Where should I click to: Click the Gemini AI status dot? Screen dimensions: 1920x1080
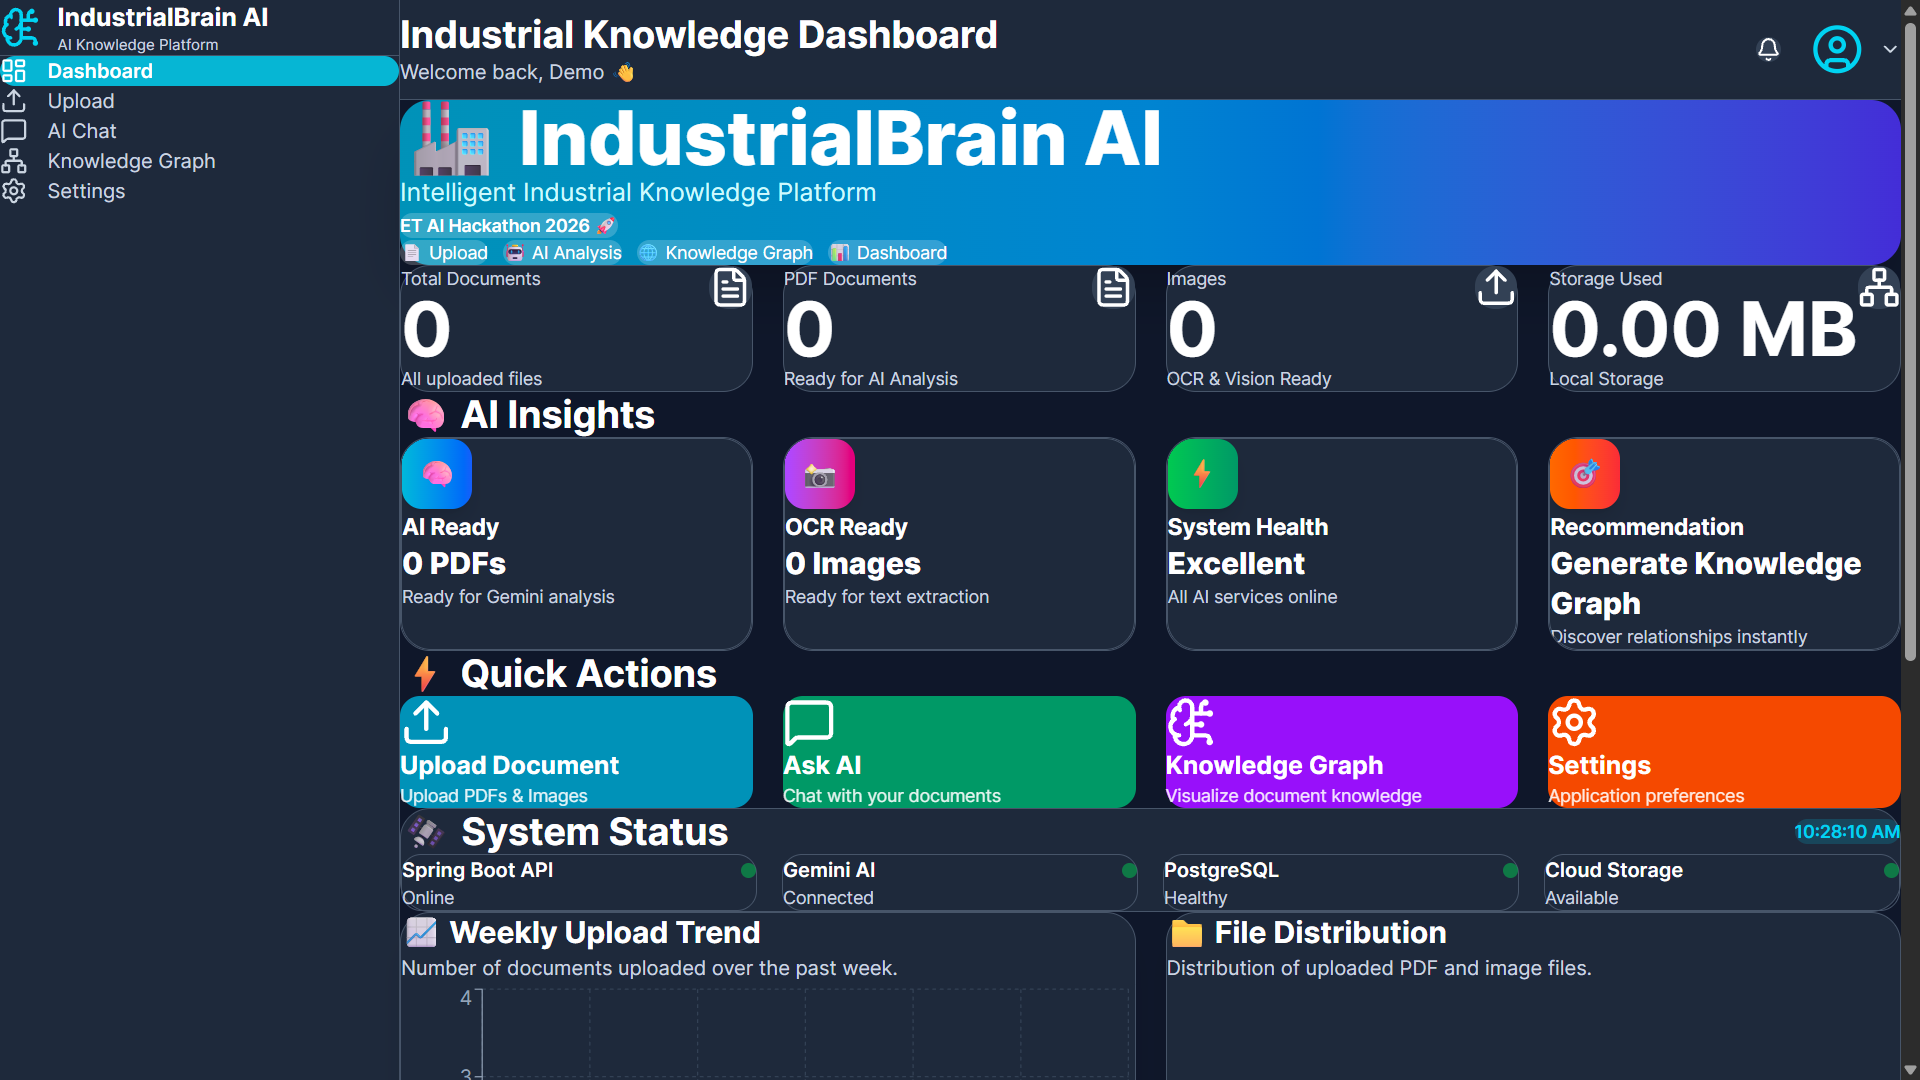[1129, 871]
